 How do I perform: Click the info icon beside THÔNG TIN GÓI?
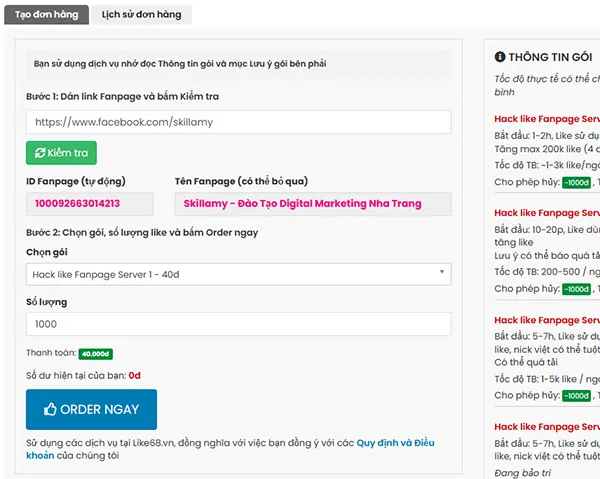coord(500,57)
